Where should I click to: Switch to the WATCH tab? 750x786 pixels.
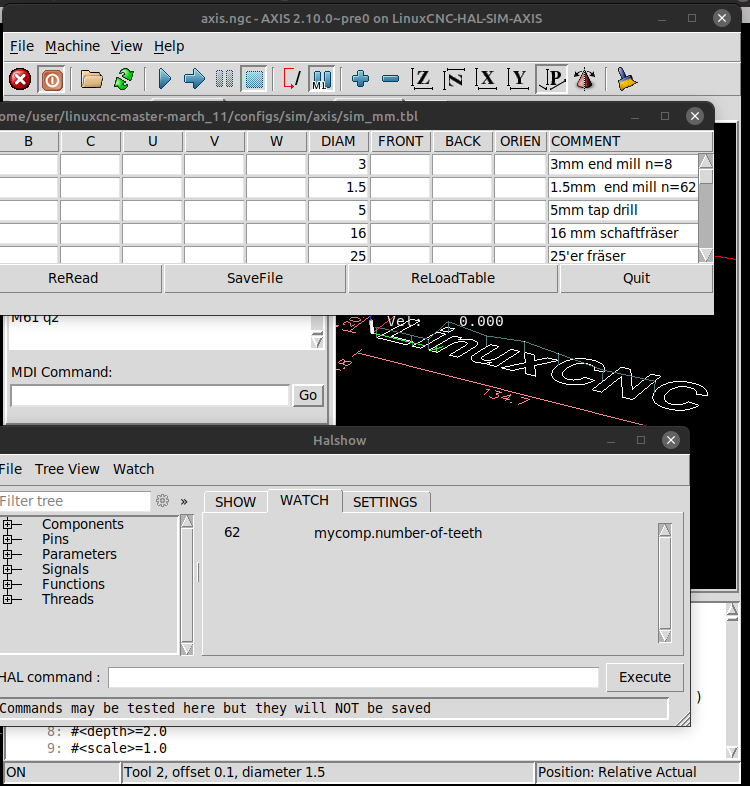[304, 501]
